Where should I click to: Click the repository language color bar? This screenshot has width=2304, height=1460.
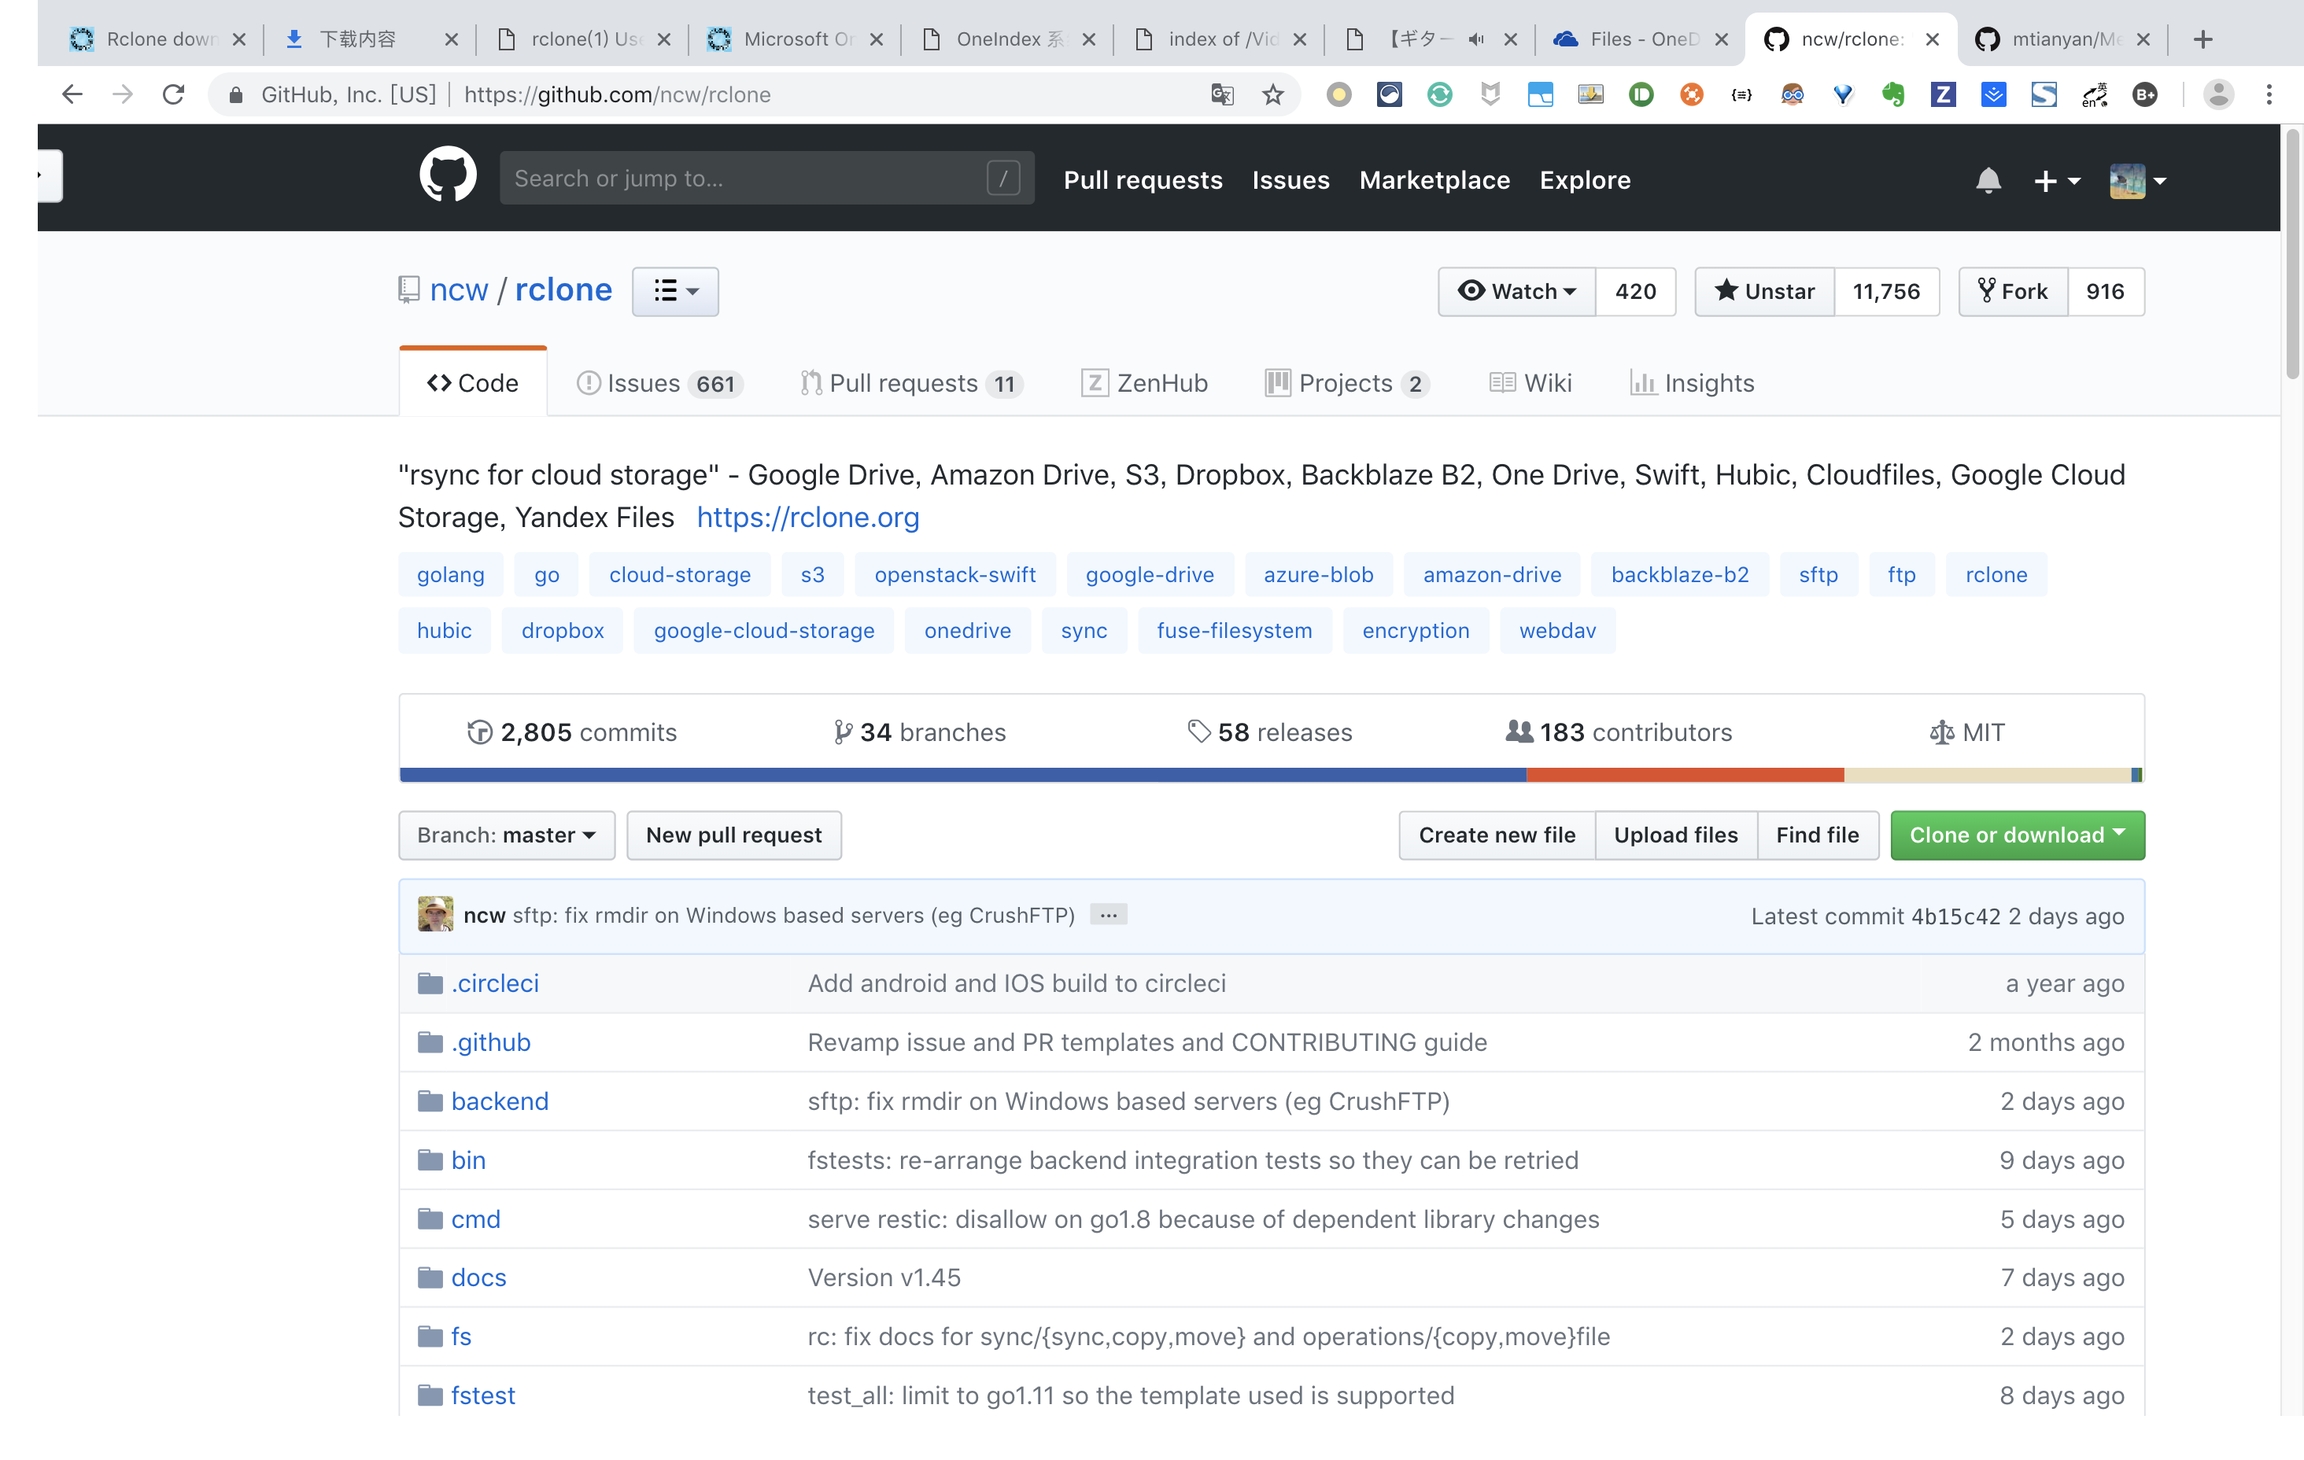(x=1270, y=775)
